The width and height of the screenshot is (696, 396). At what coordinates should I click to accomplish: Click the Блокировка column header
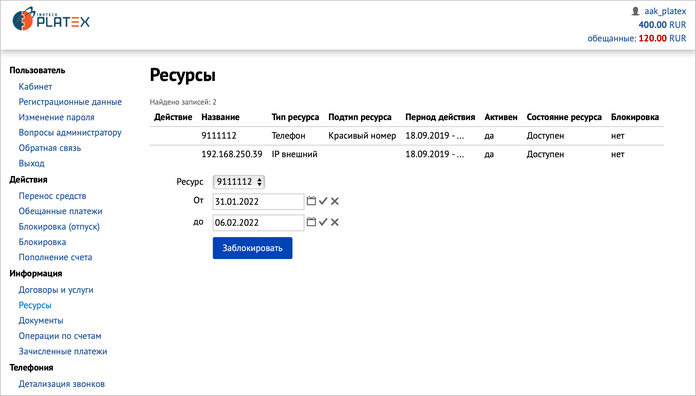pyautogui.click(x=635, y=117)
